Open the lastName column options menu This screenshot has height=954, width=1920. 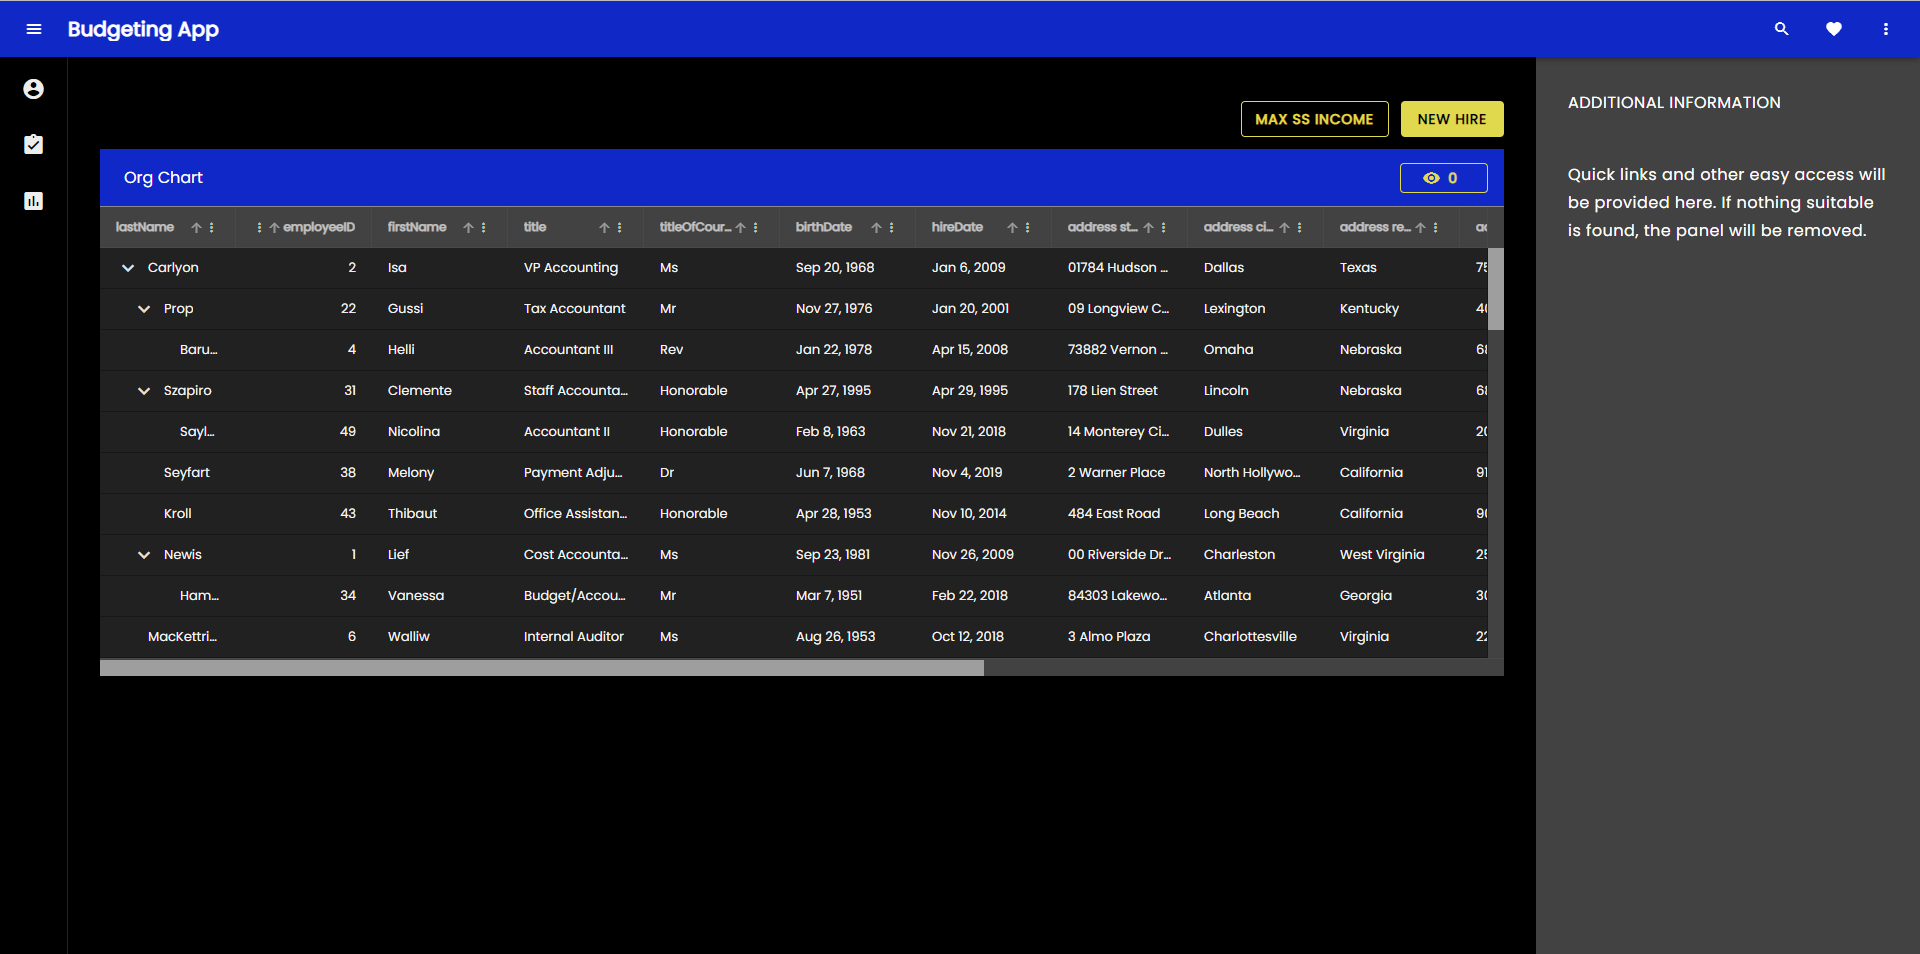211,227
